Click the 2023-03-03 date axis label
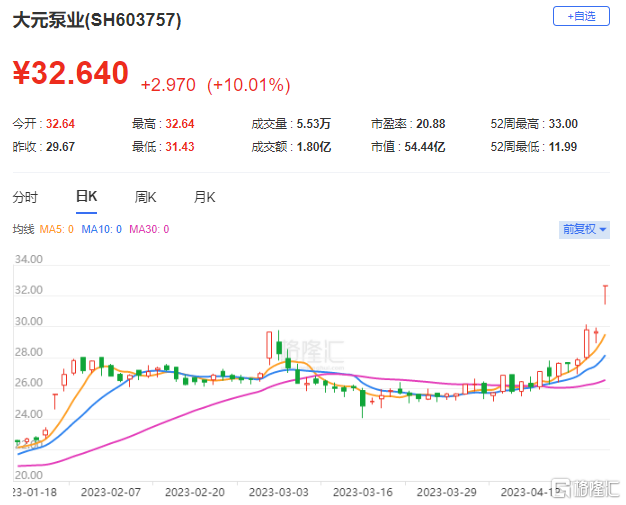Screen dimensions: 626x505 coord(279,492)
